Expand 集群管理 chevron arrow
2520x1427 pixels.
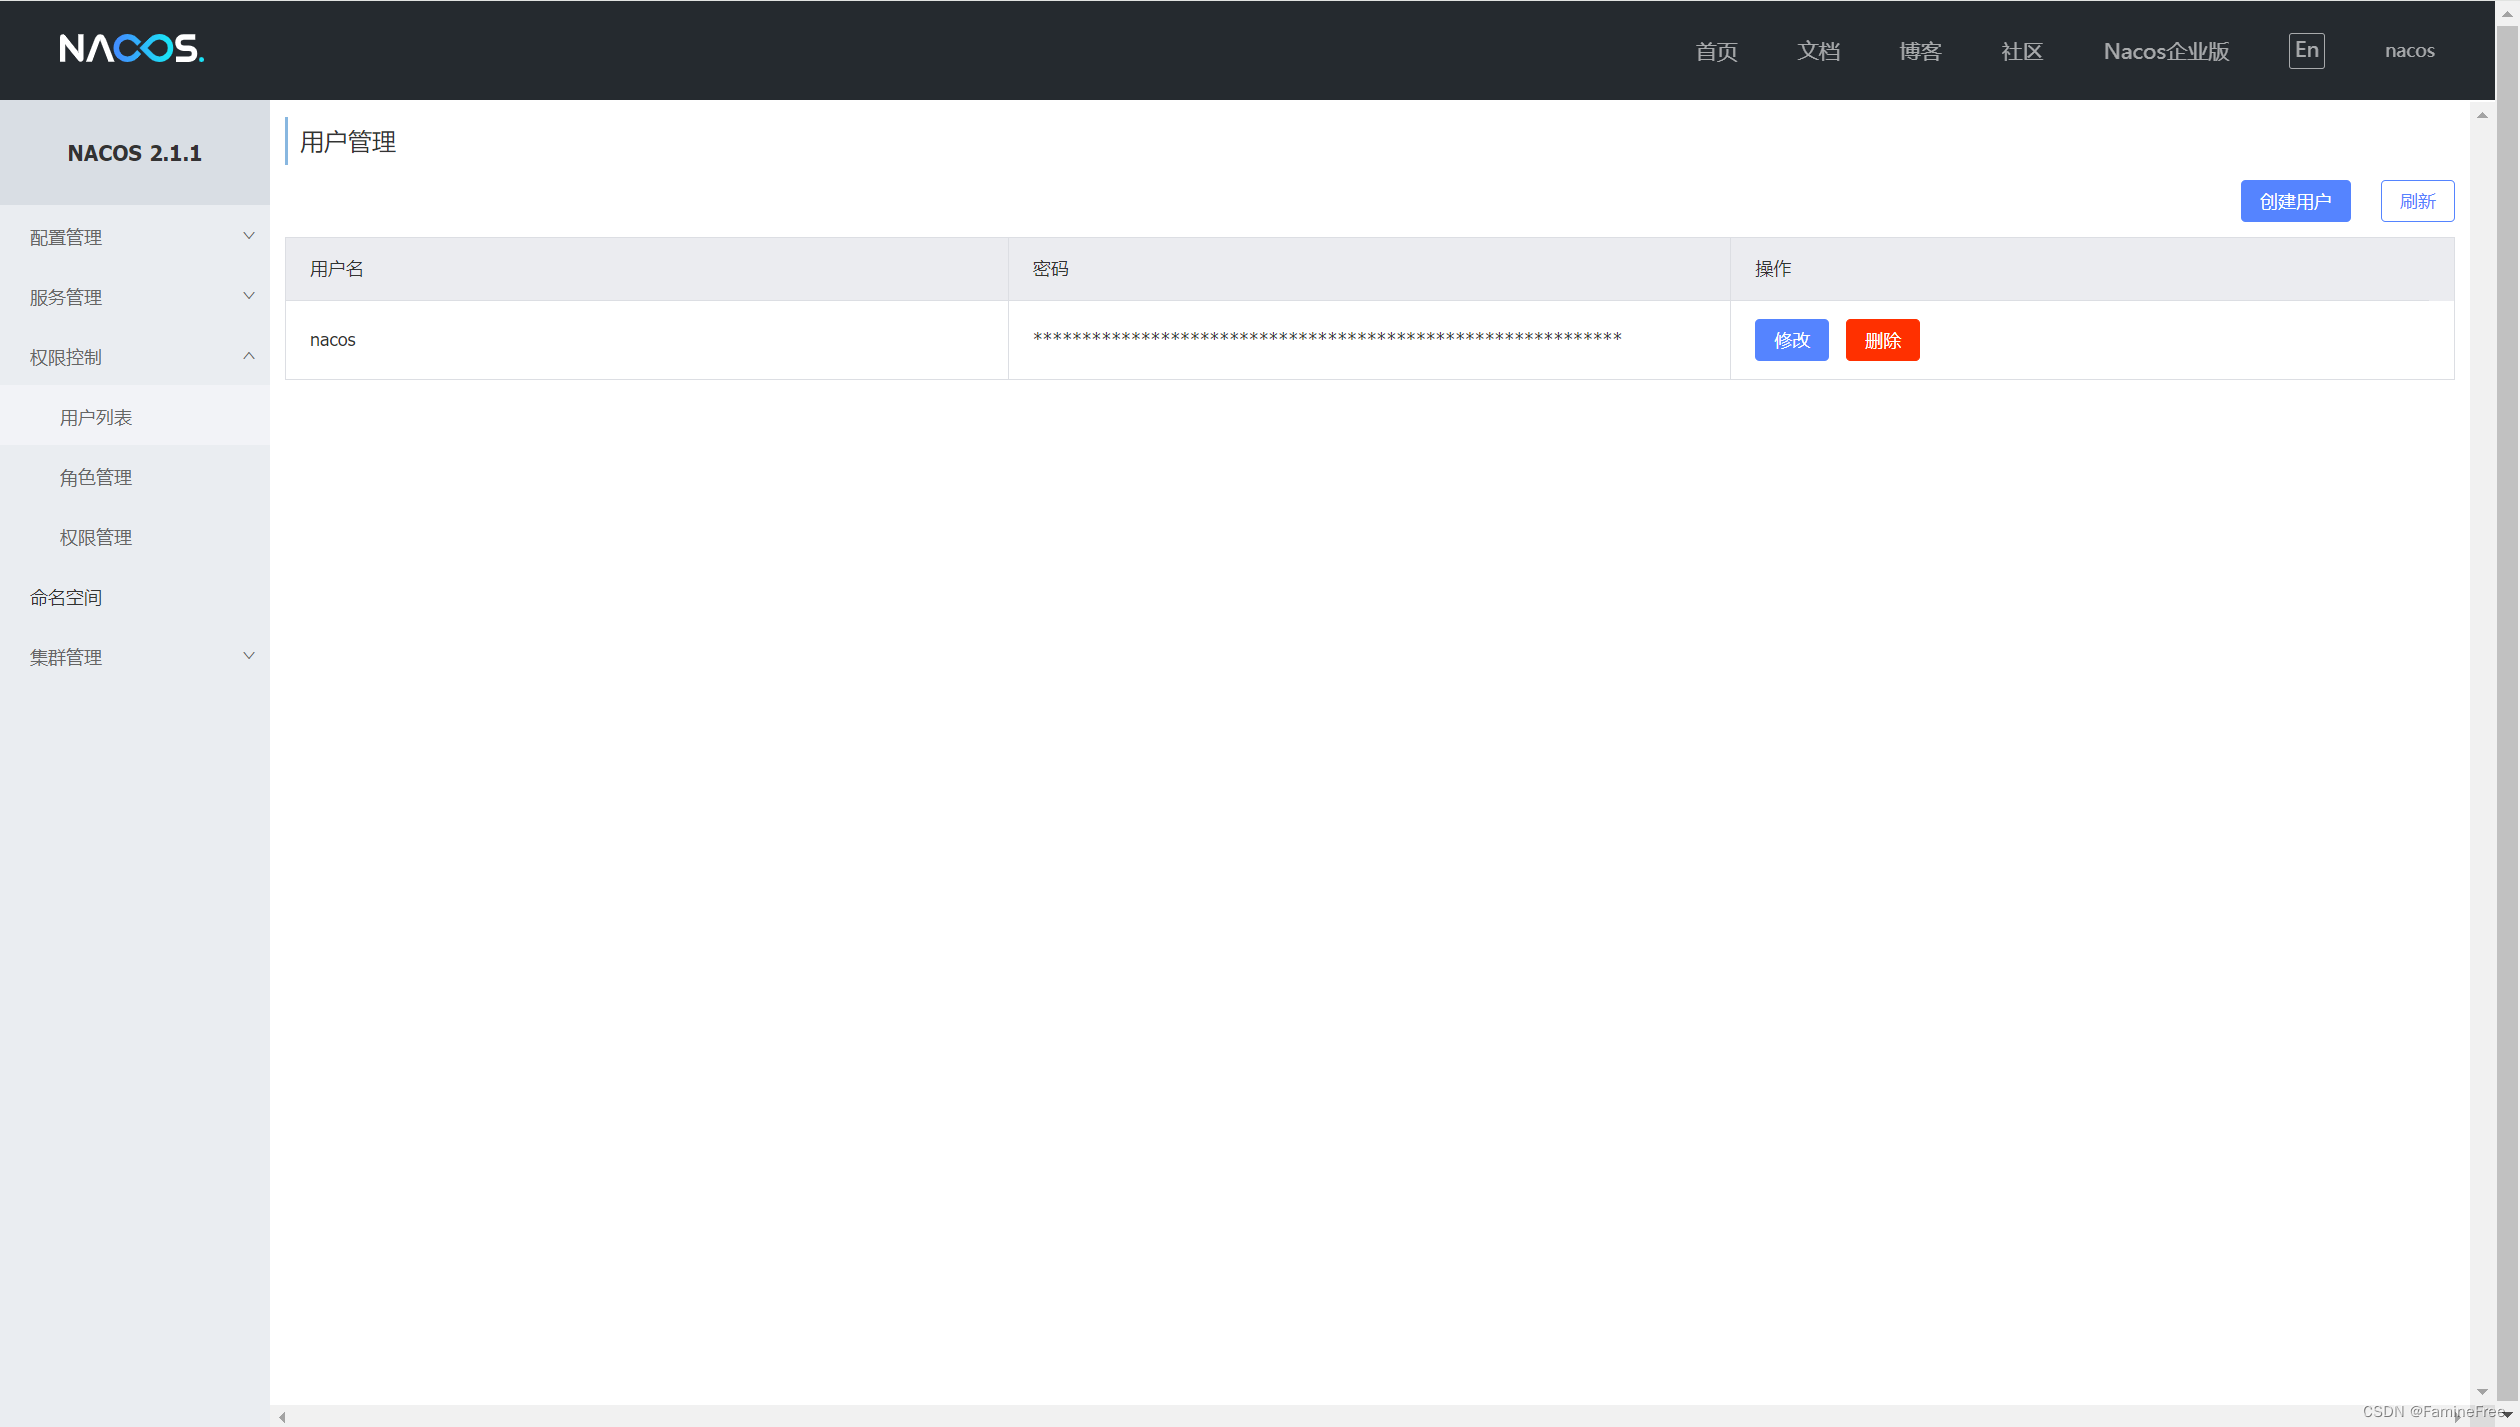249,656
